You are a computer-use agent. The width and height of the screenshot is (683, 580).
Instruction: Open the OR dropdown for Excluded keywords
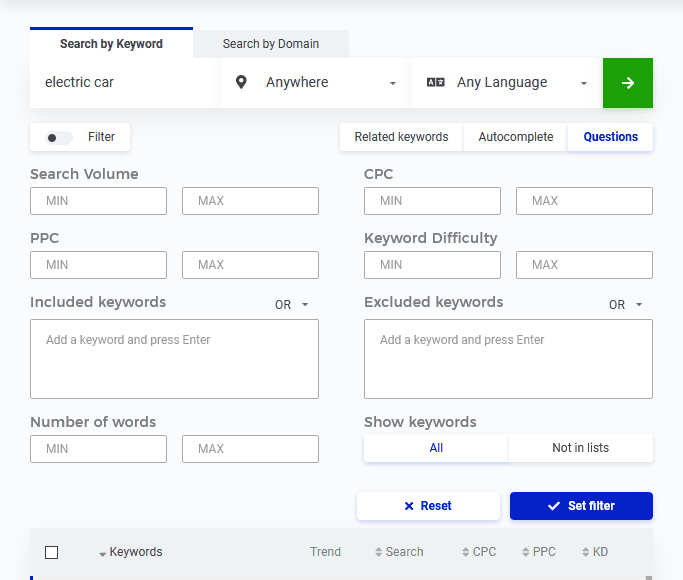pyautogui.click(x=626, y=304)
